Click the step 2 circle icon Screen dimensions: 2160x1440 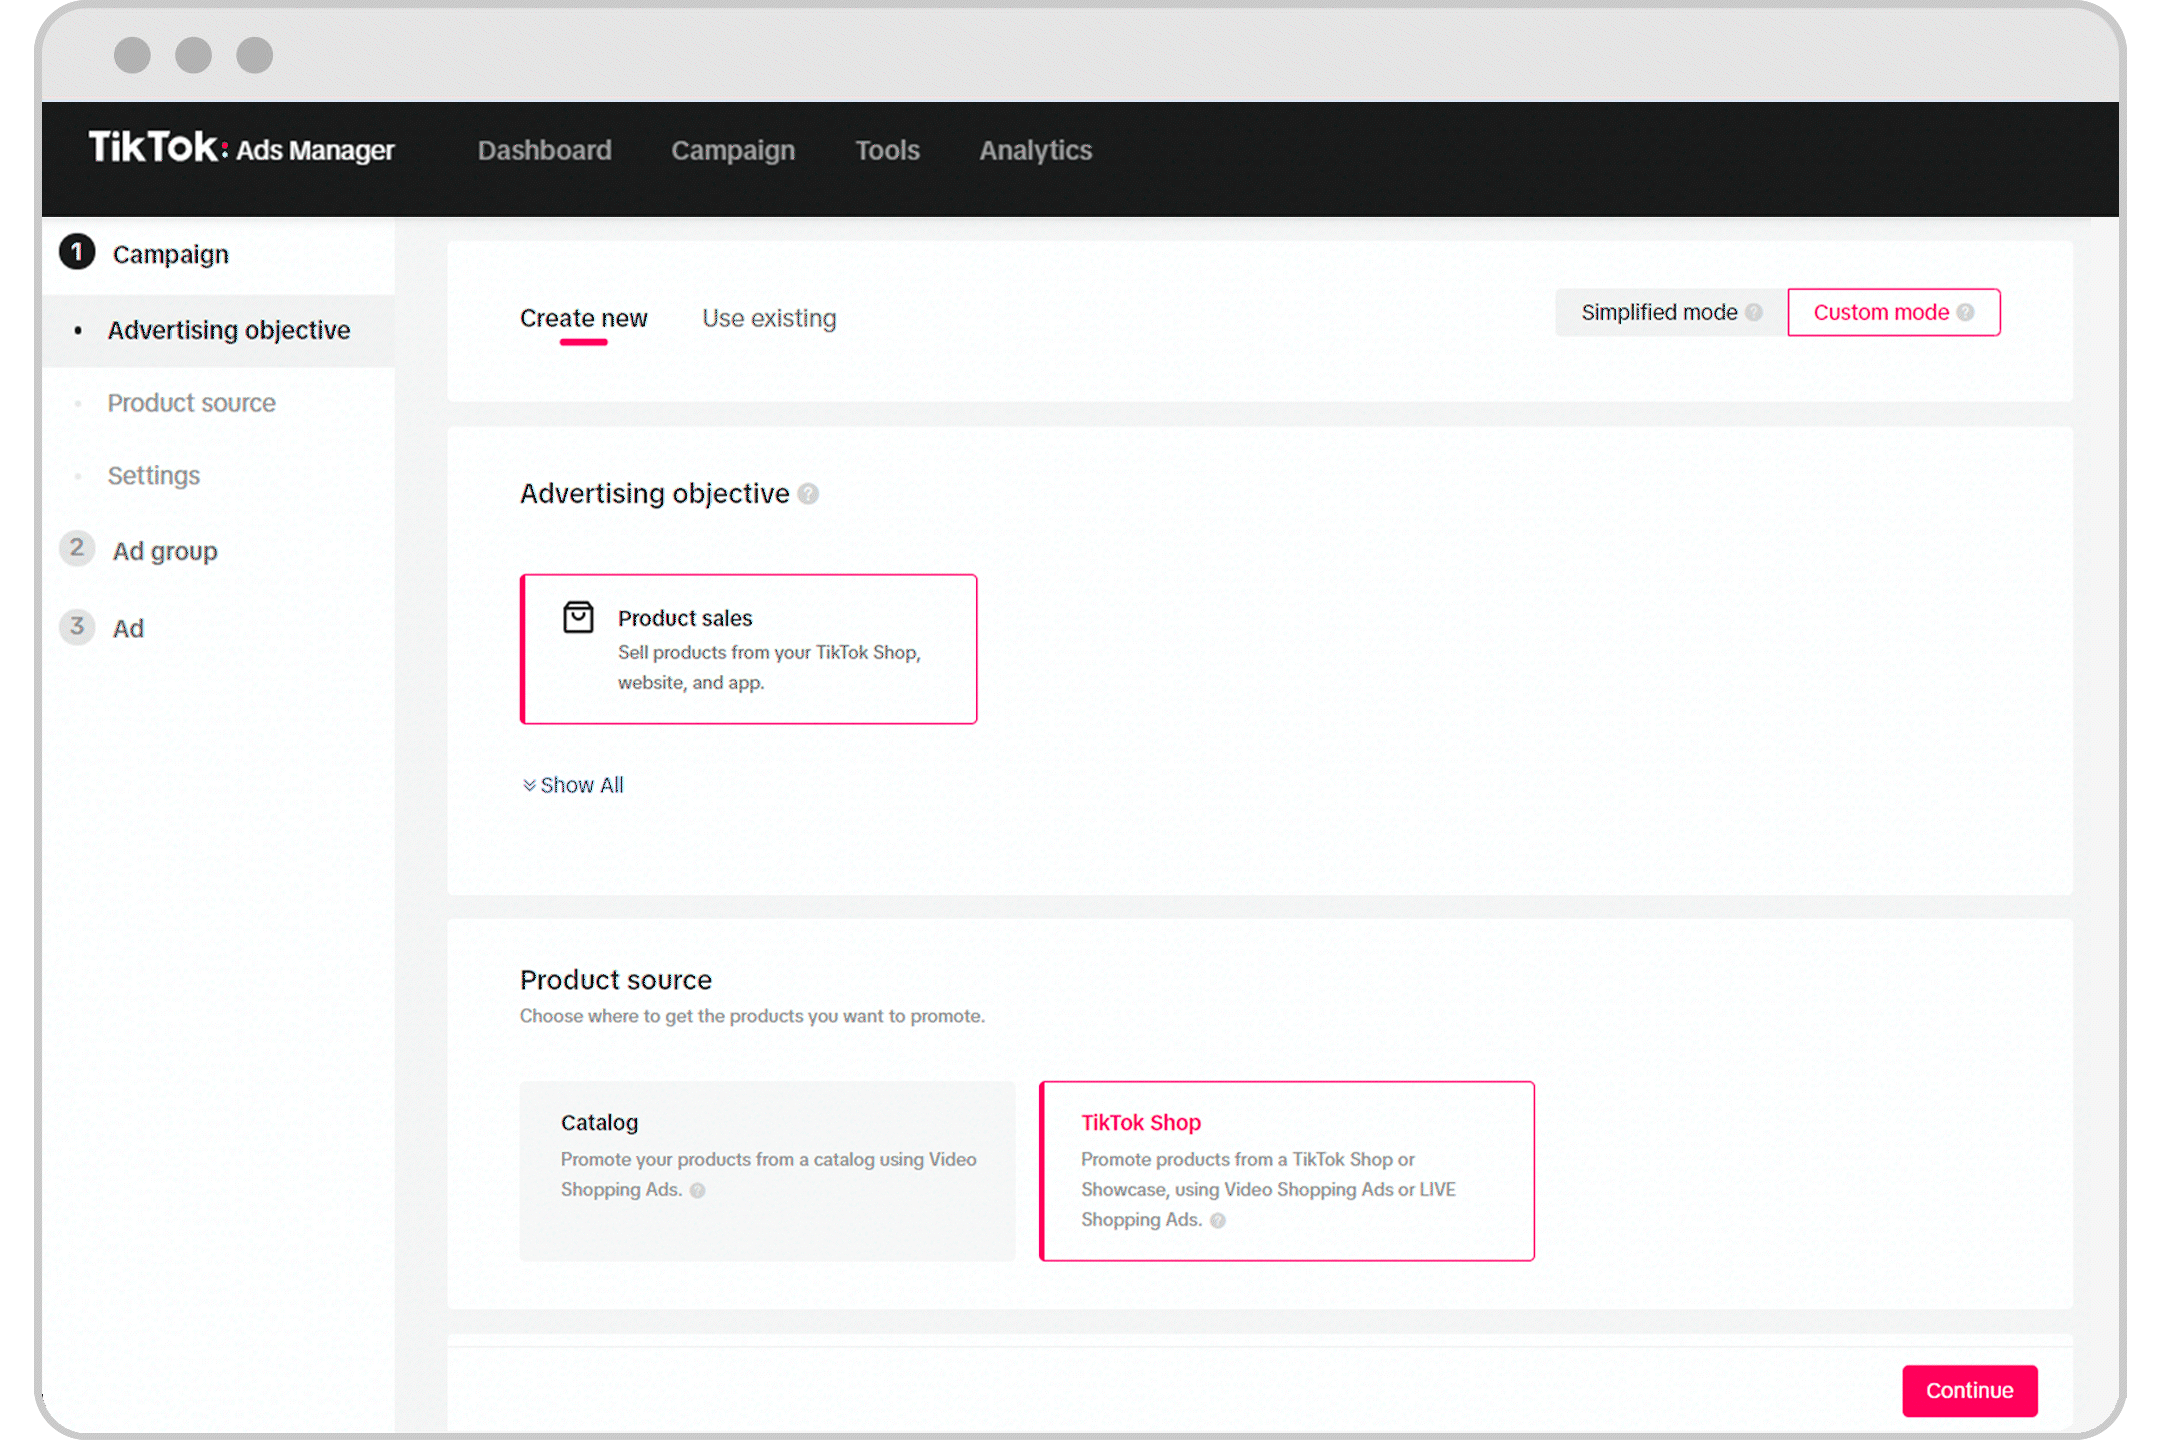point(77,548)
